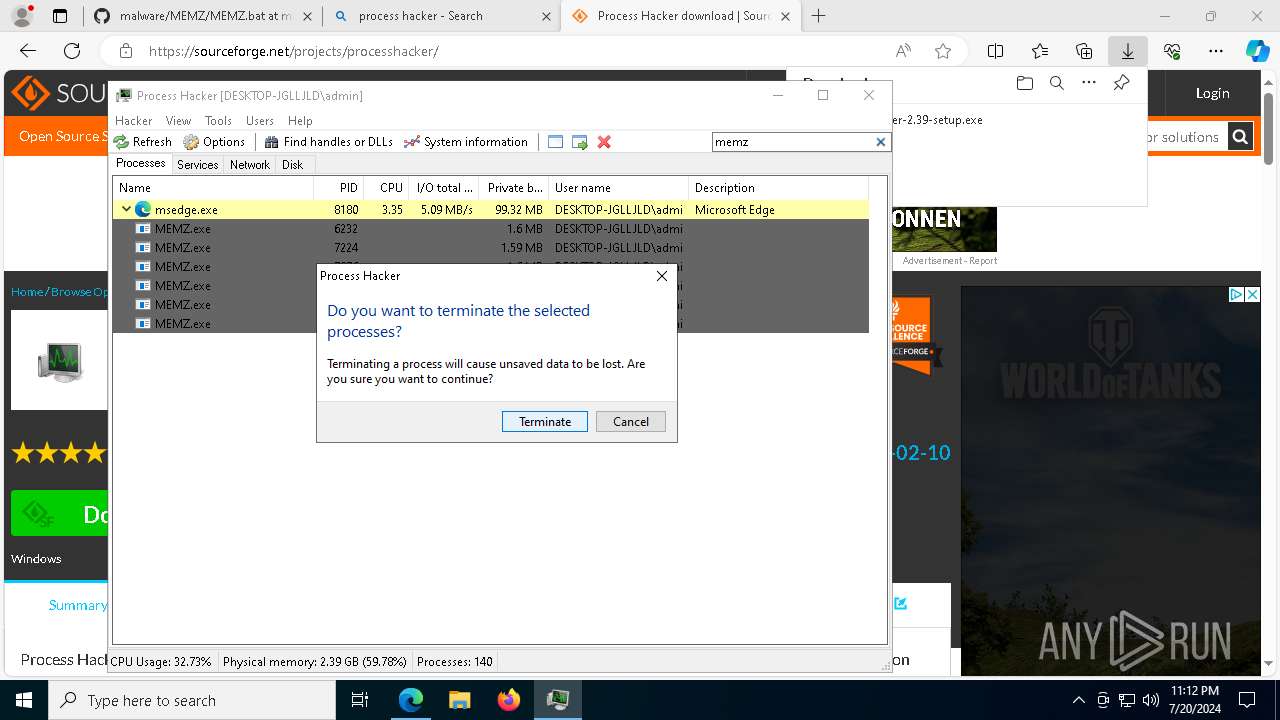Open Edge Favorites star-list icon
This screenshot has width=1280, height=720.
(x=1040, y=51)
